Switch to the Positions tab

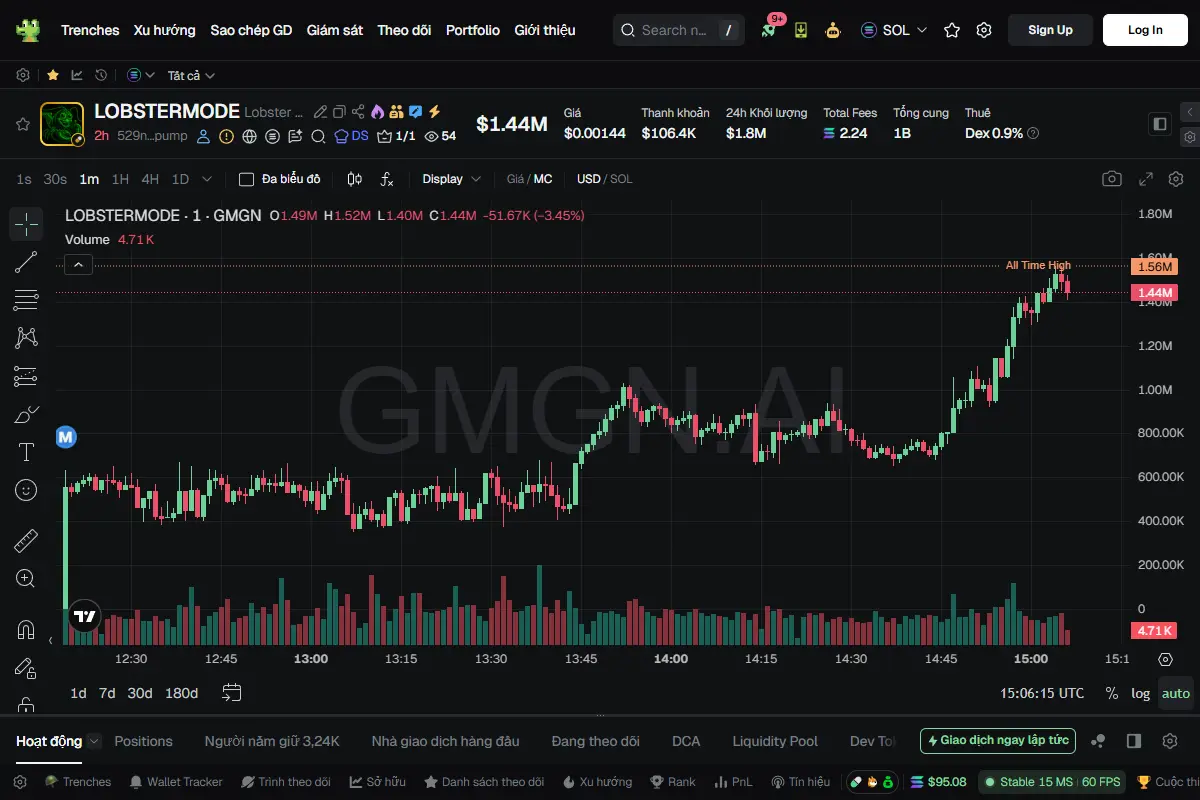pos(143,741)
